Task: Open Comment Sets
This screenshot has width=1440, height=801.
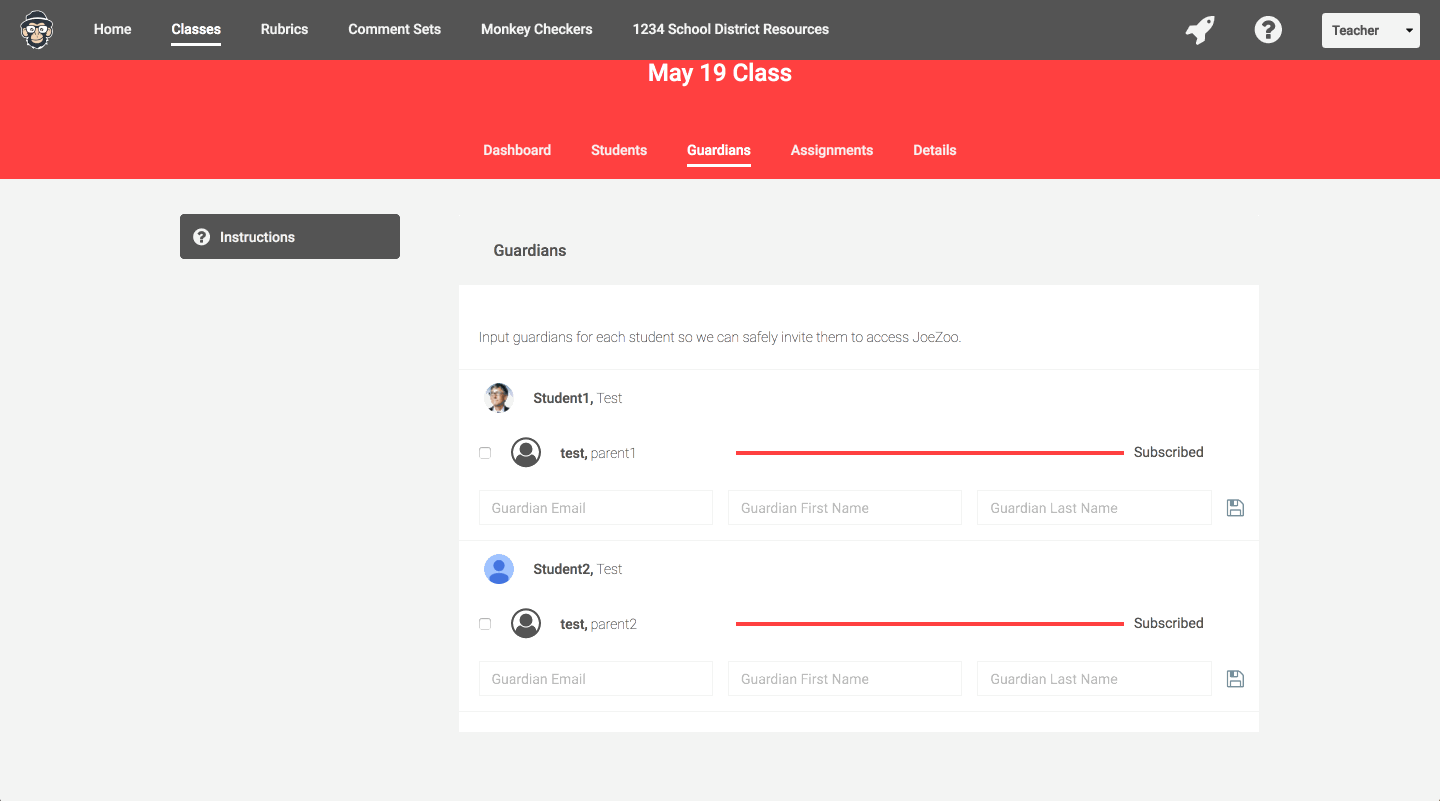Action: (394, 29)
